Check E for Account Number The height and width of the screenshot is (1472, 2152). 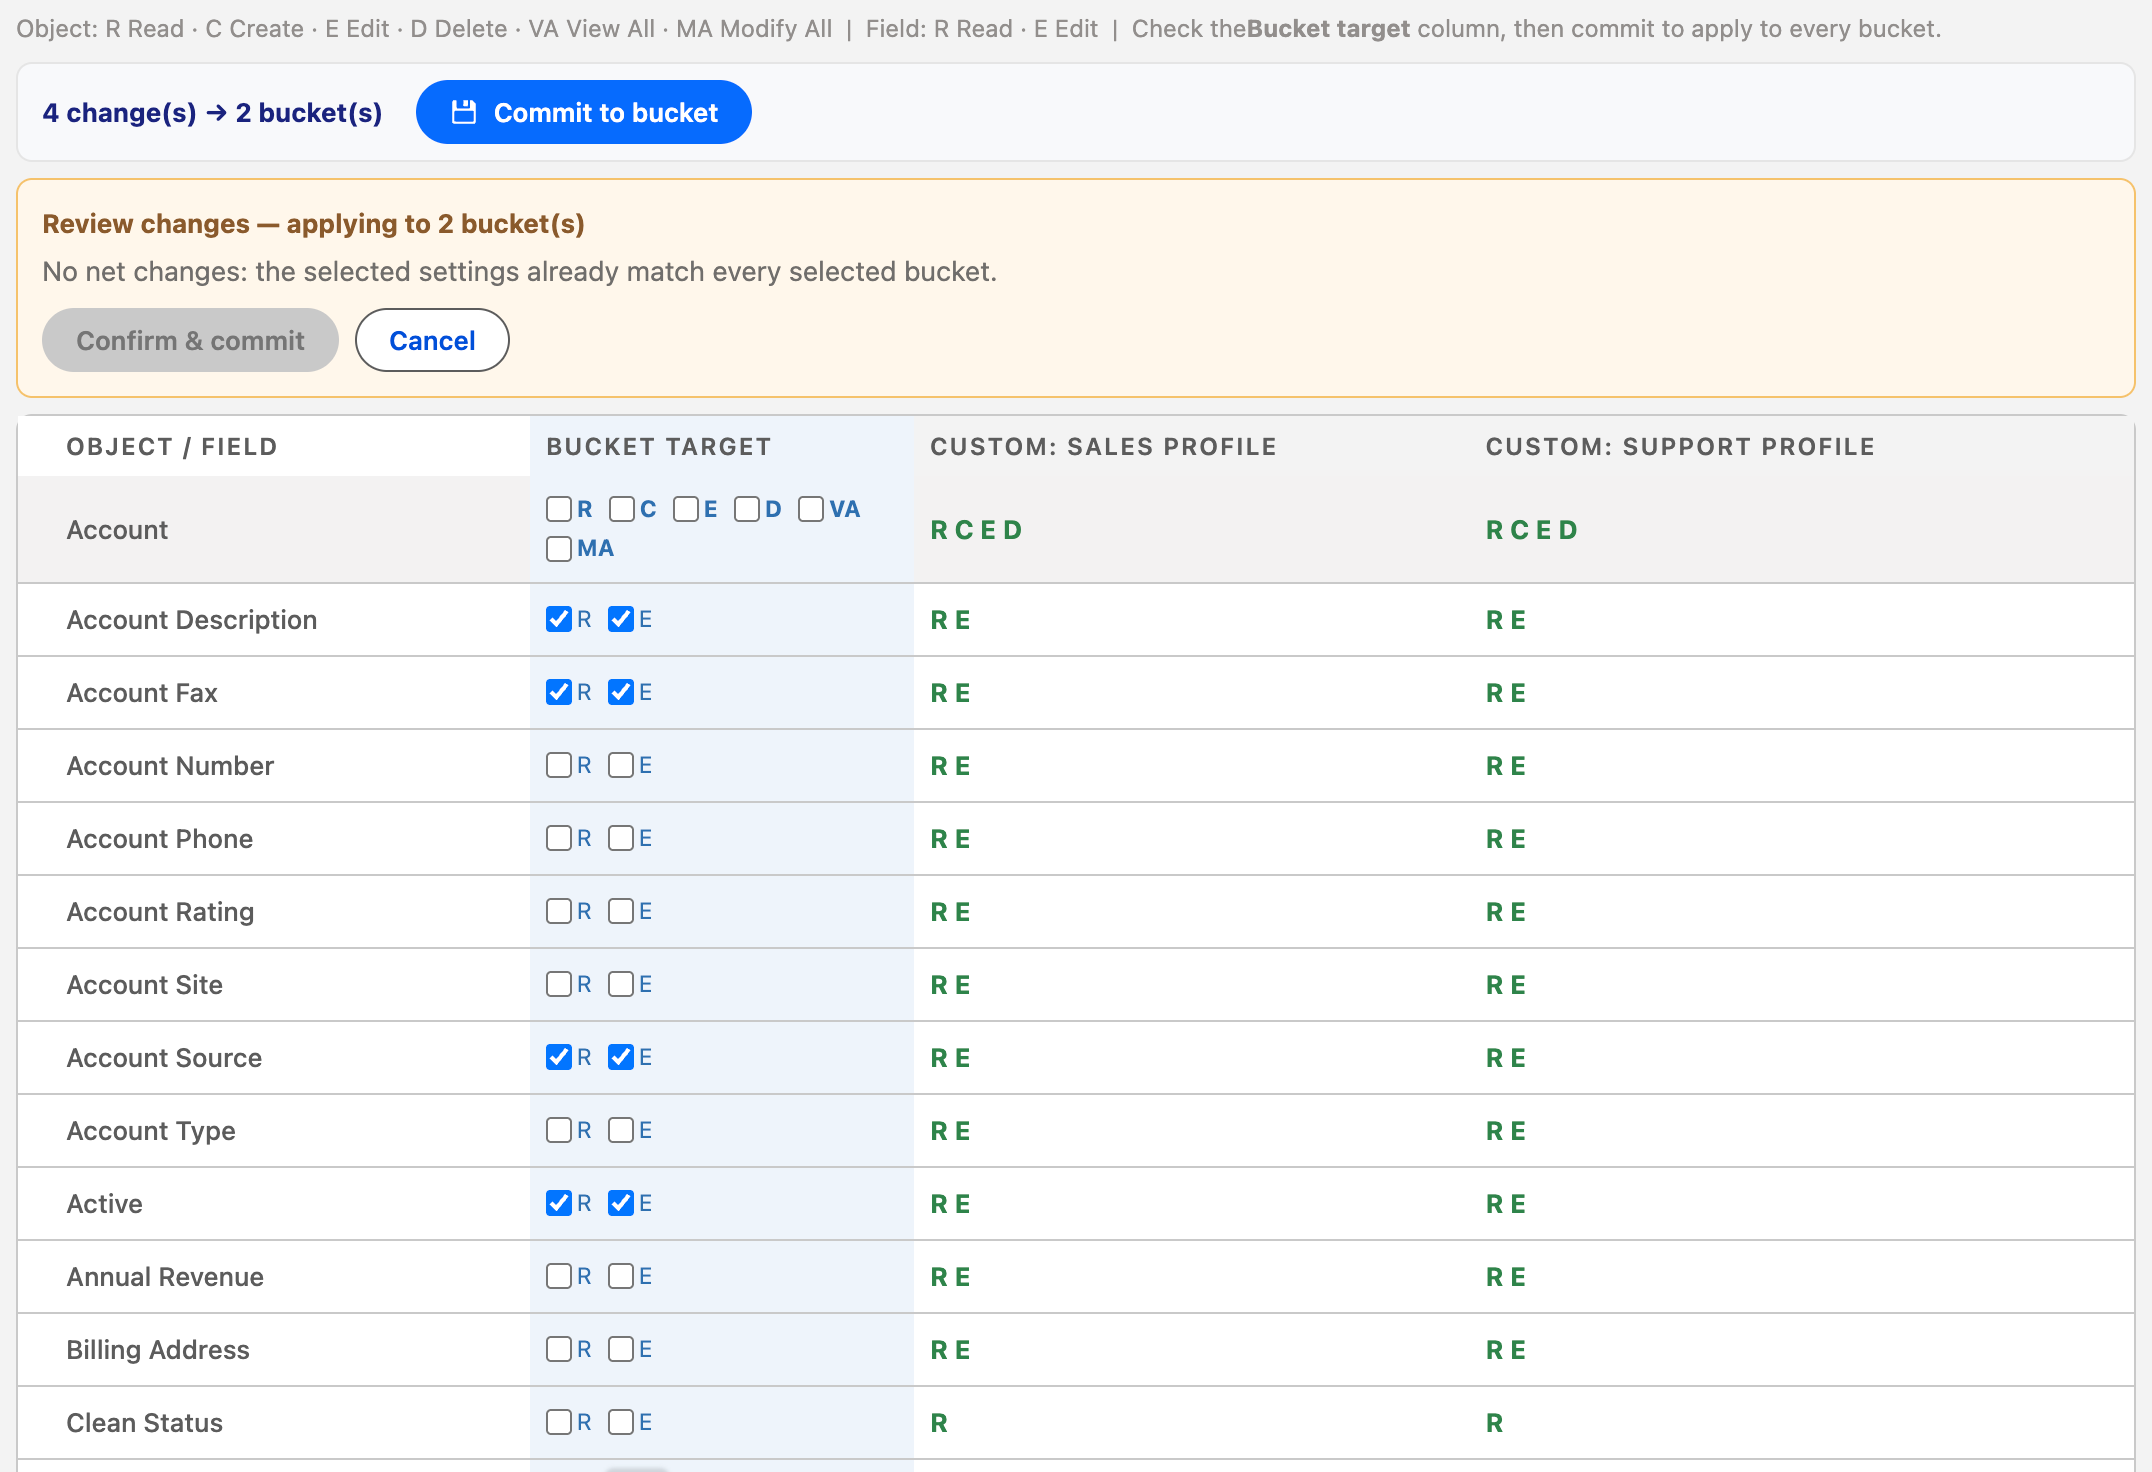pos(621,765)
